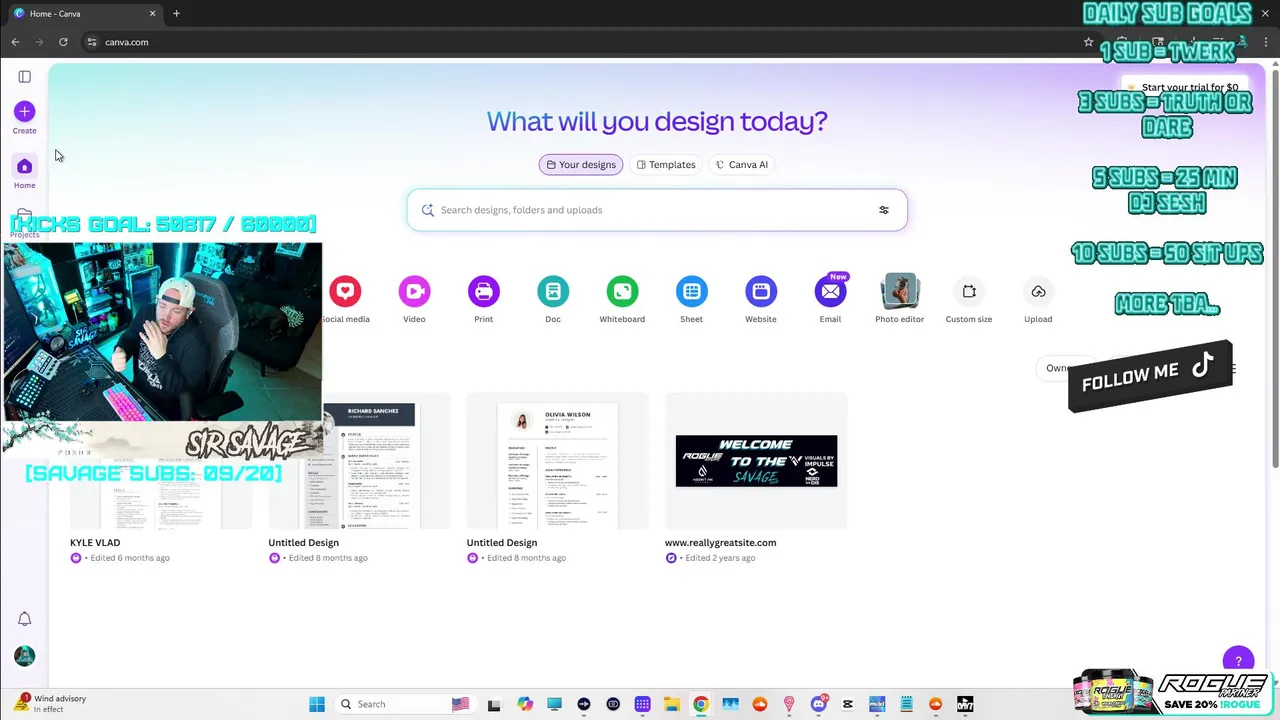Click the www.reallygreatsite.com design title
This screenshot has height=720, width=1280.
720,543
